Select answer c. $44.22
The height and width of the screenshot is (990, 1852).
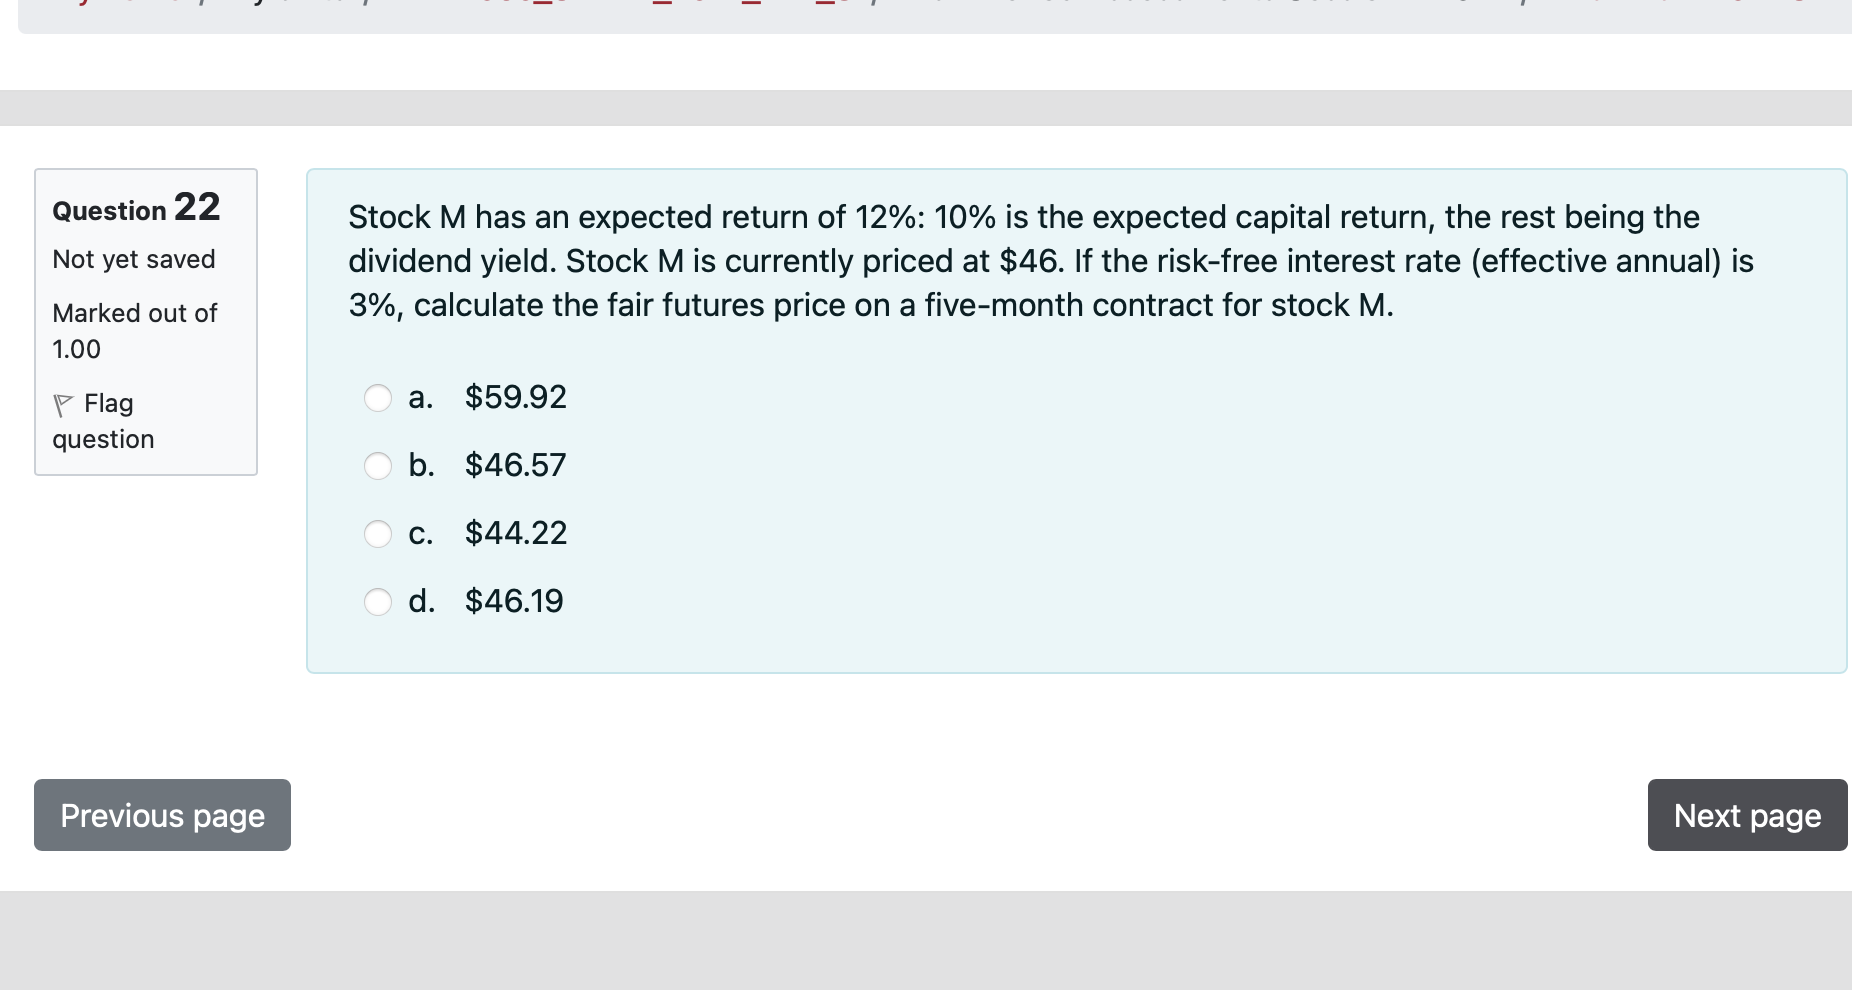coord(378,534)
